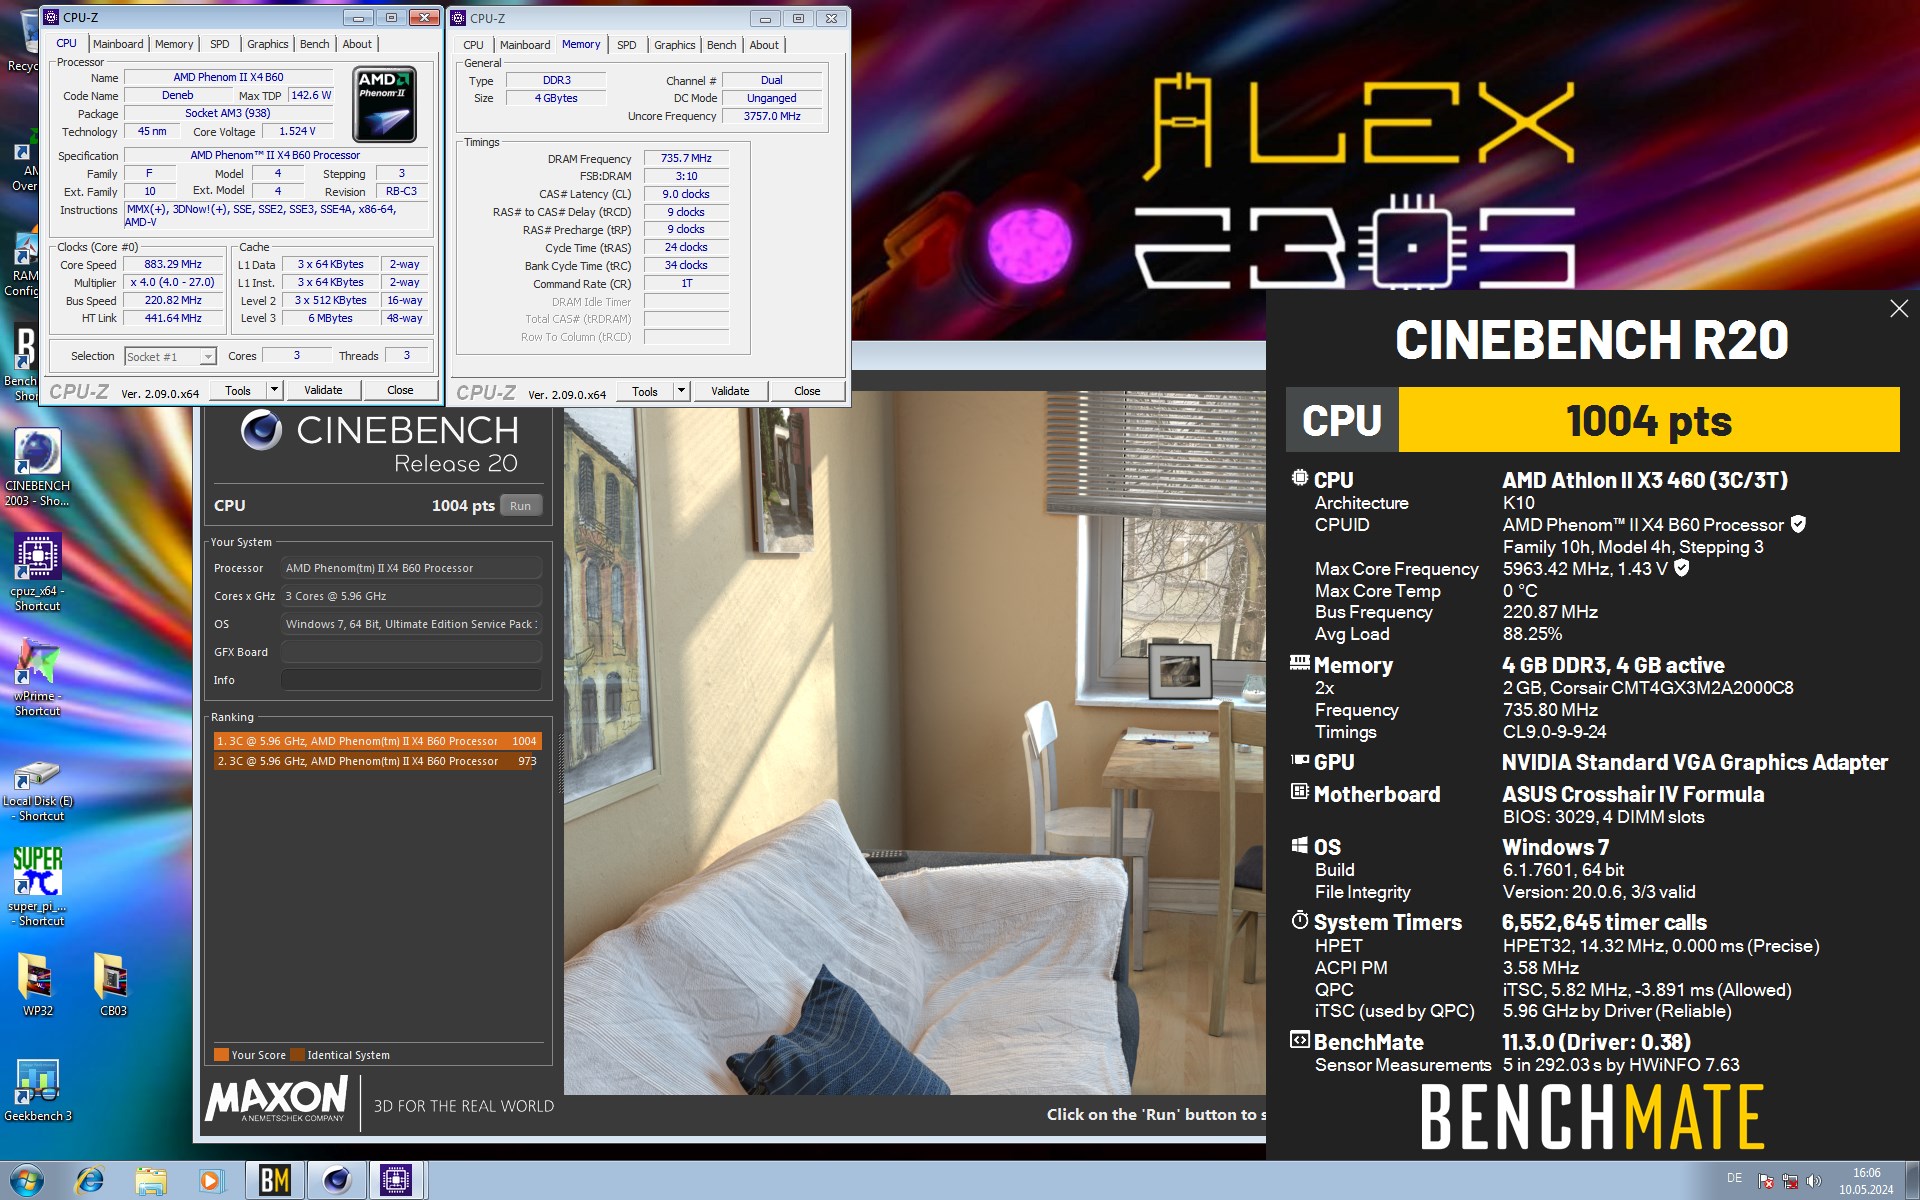The height and width of the screenshot is (1200, 1920).
Task: Select first ranking entry scoring 1004
Action: click(x=377, y=741)
